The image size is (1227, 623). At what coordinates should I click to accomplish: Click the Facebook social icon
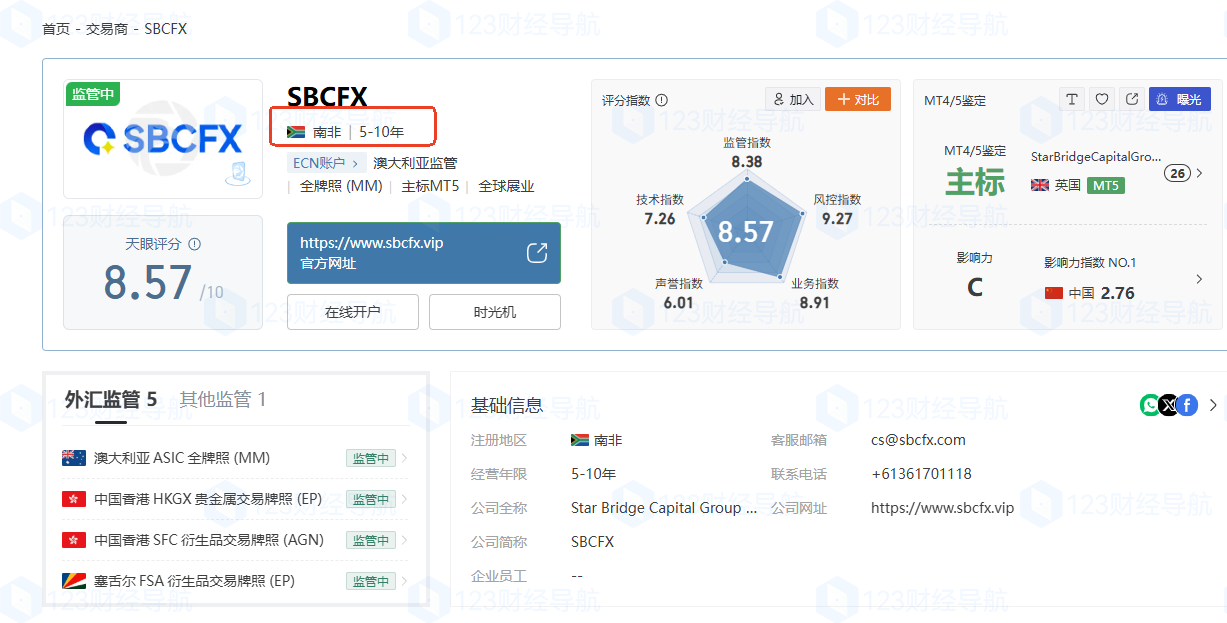[x=1187, y=405]
